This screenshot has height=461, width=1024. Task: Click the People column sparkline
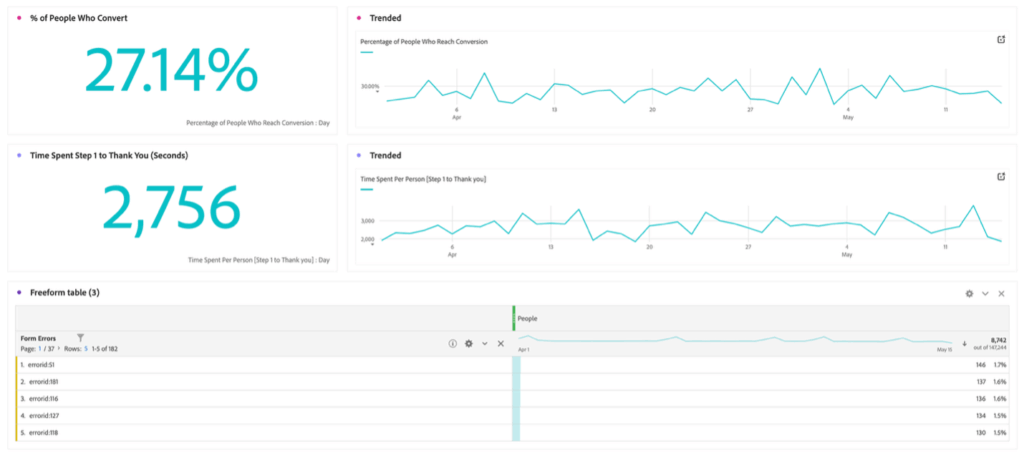735,340
